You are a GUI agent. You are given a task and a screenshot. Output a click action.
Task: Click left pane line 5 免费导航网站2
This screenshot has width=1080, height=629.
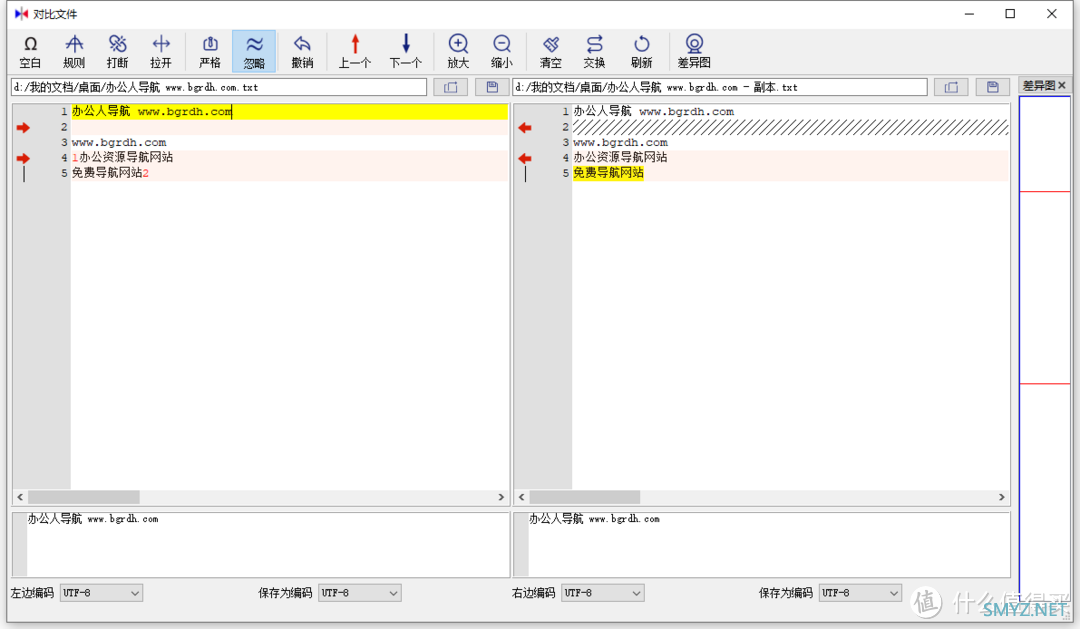point(110,173)
